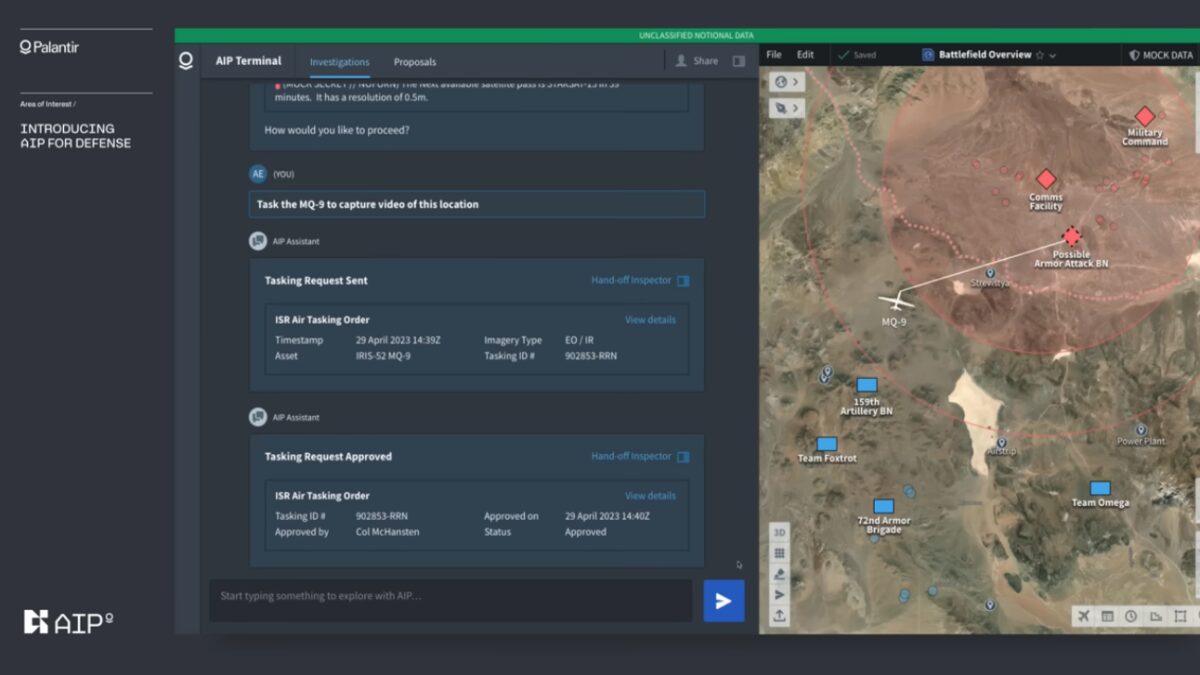1200x675 pixels.
Task: View details of approved ISR Air Tasking Order
Action: pyautogui.click(x=650, y=496)
